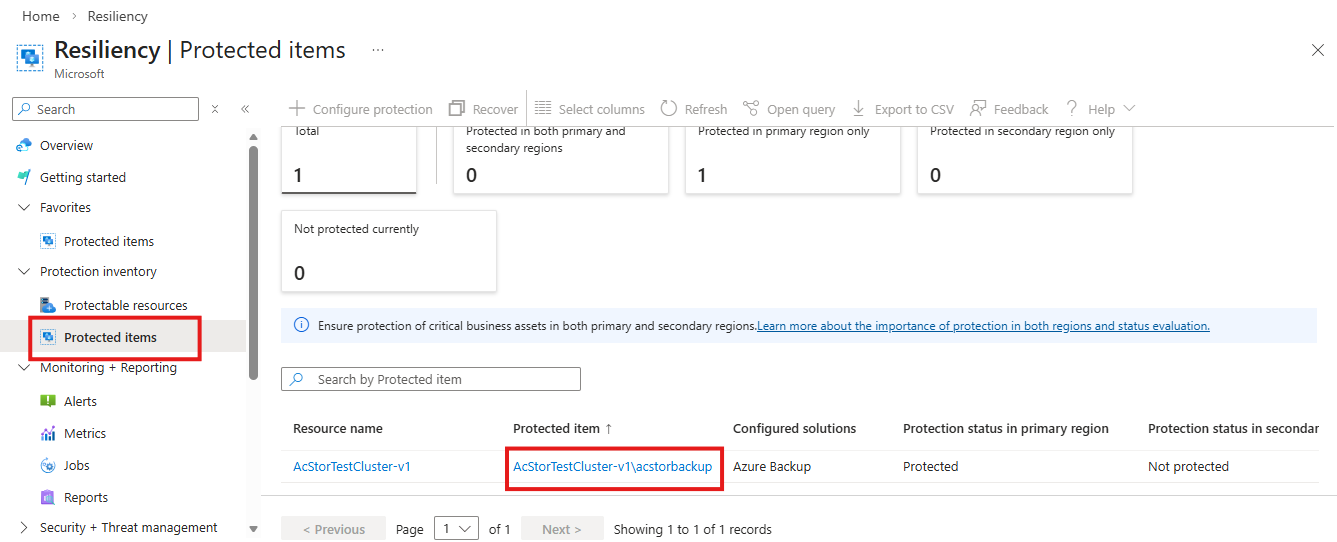Open the page number dropdown

tap(456, 529)
